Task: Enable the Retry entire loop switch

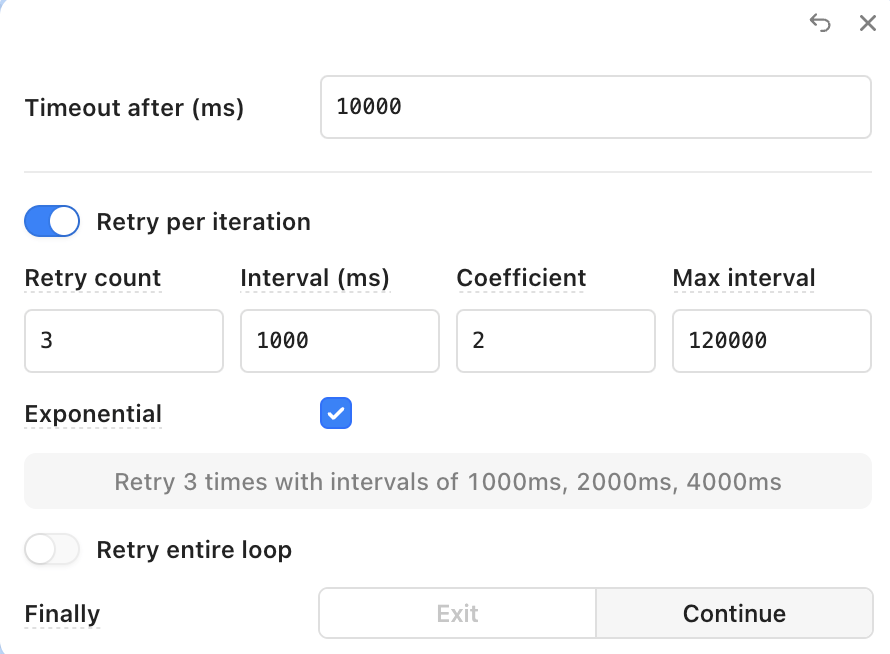Action: [52, 549]
